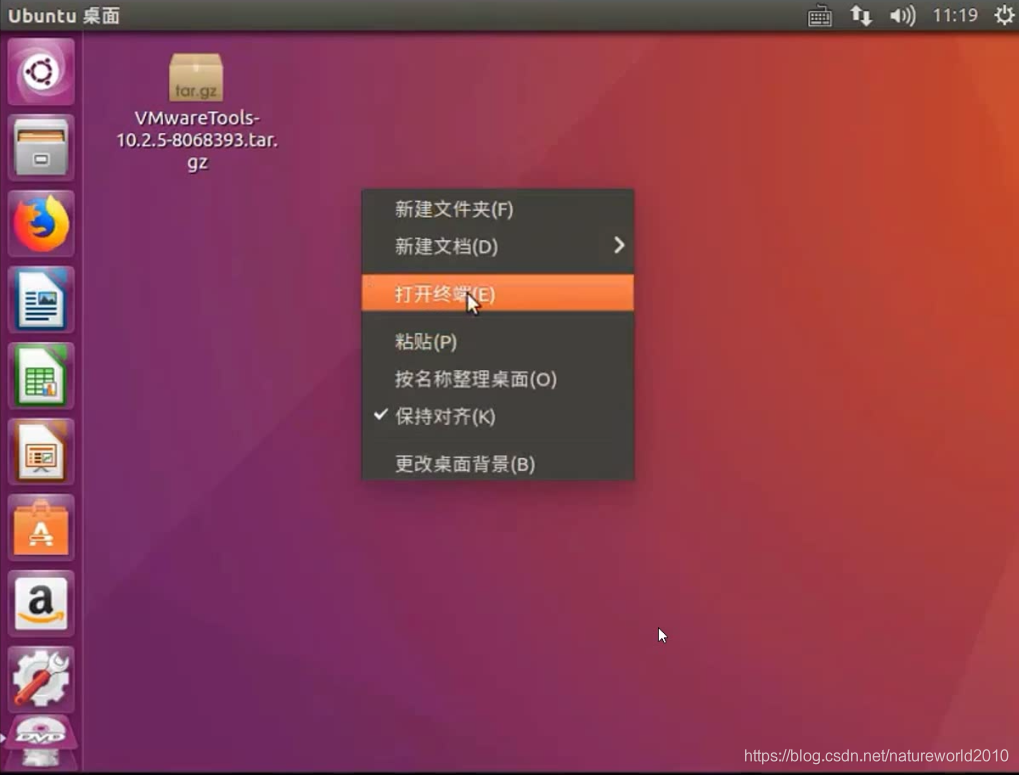Expand the 新建文档 submenu arrow

[619, 246]
